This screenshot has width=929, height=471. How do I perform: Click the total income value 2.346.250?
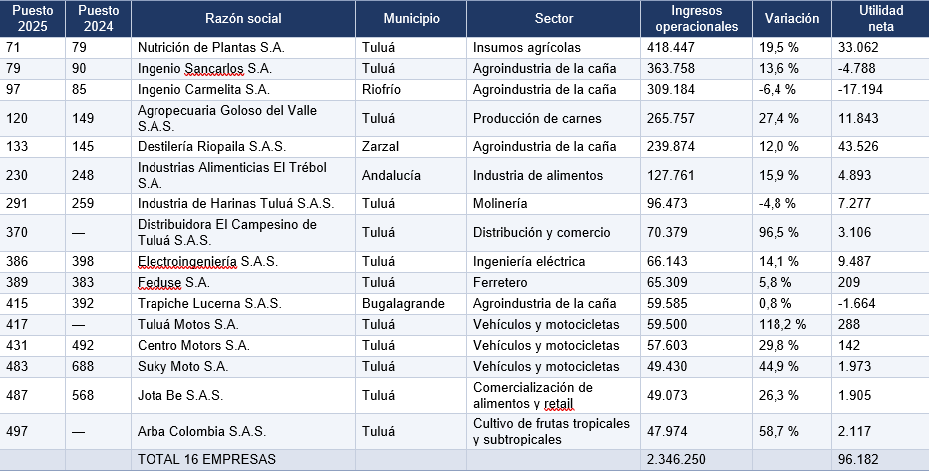point(676,459)
